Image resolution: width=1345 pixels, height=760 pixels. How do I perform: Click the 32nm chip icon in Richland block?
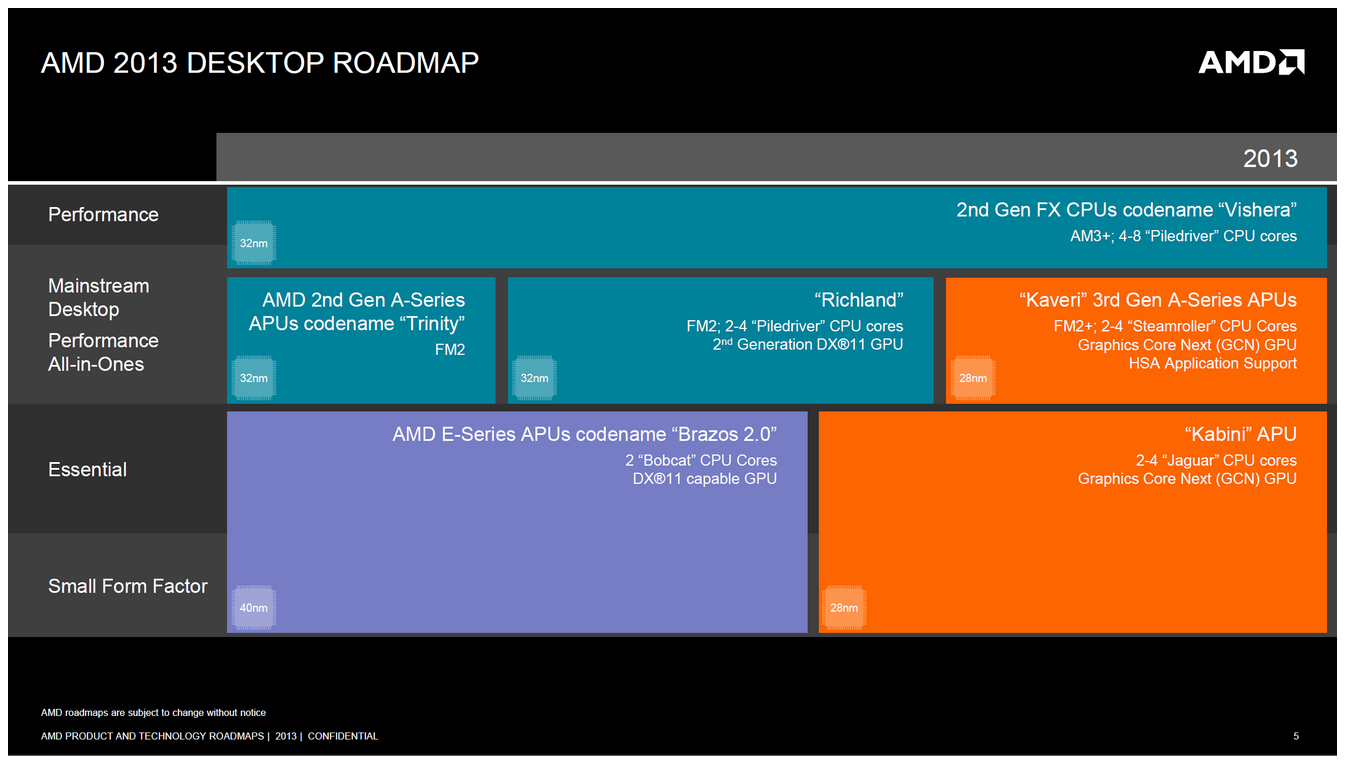tap(534, 378)
